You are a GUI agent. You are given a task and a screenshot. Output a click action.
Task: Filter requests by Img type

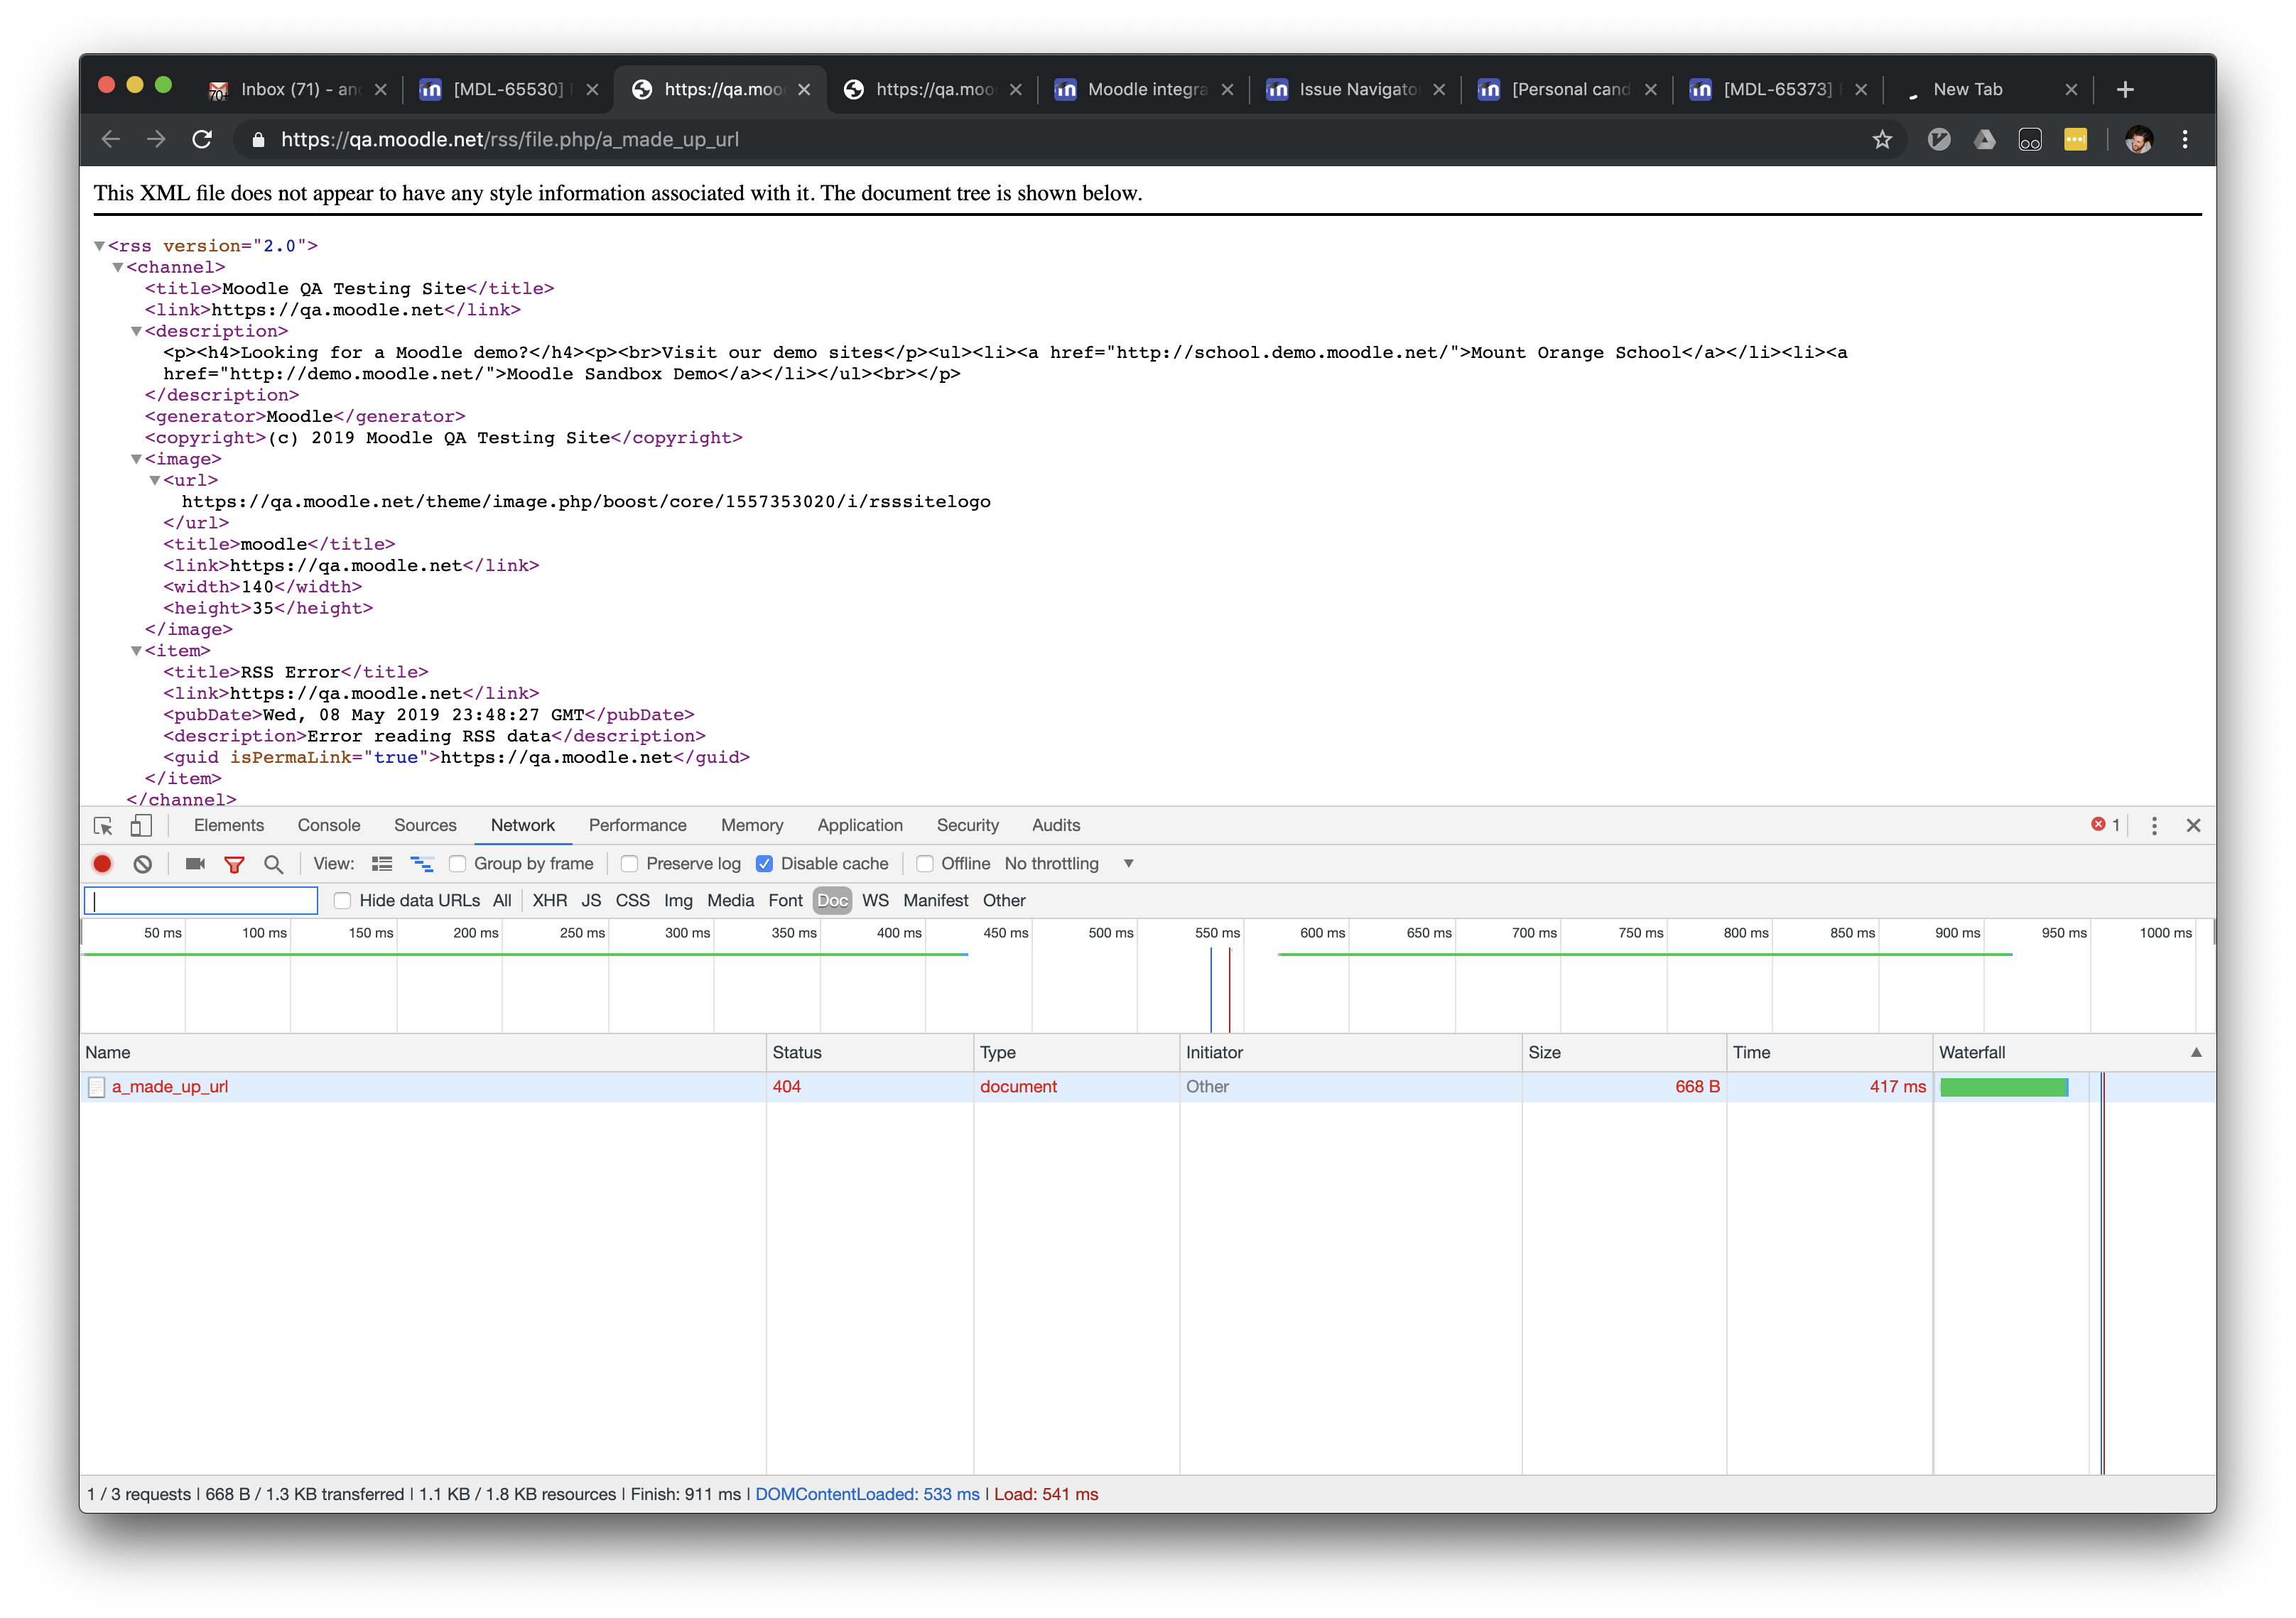[x=678, y=901]
